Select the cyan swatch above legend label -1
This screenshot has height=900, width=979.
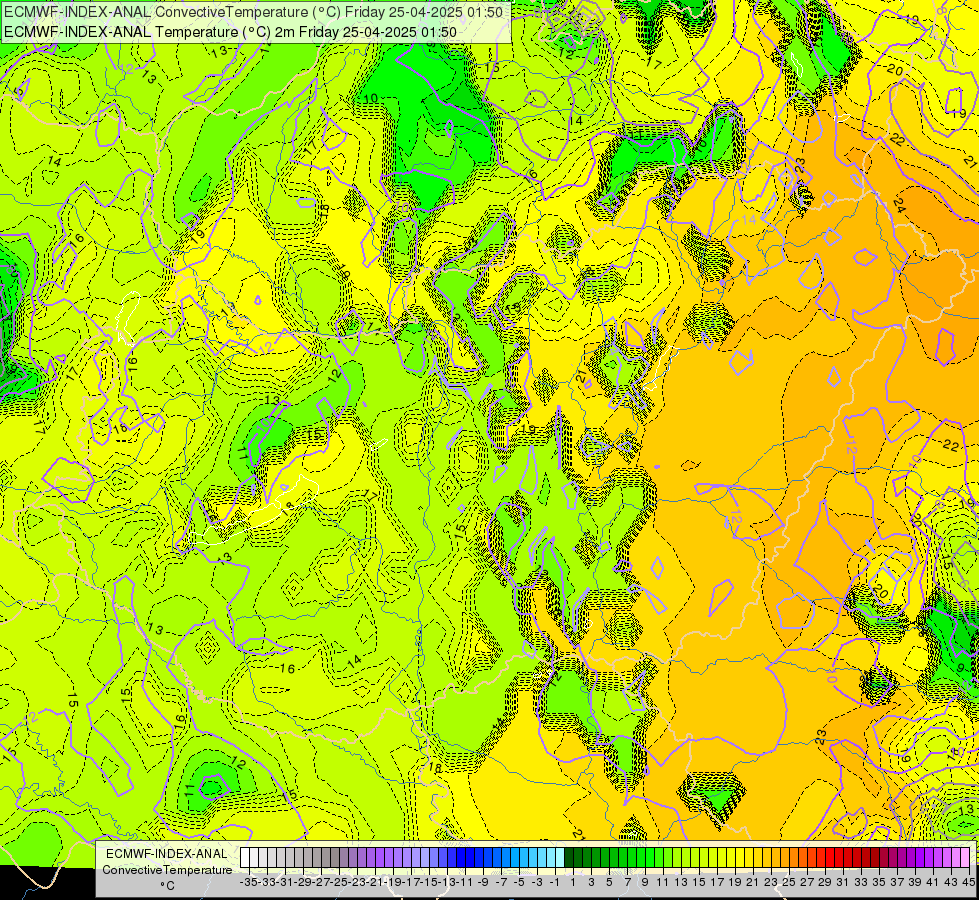tap(551, 858)
